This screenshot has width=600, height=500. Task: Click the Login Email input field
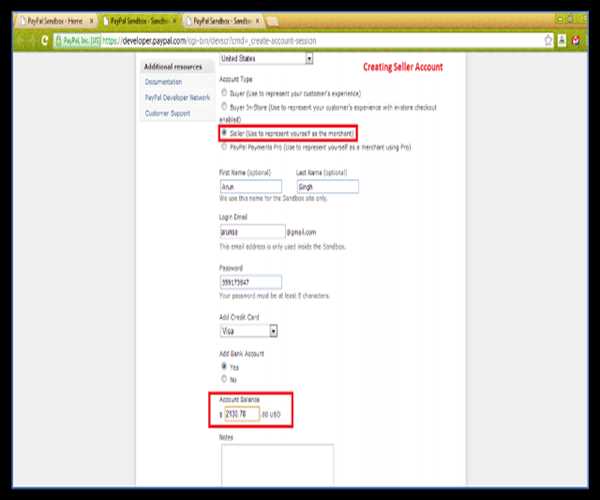pyautogui.click(x=250, y=231)
